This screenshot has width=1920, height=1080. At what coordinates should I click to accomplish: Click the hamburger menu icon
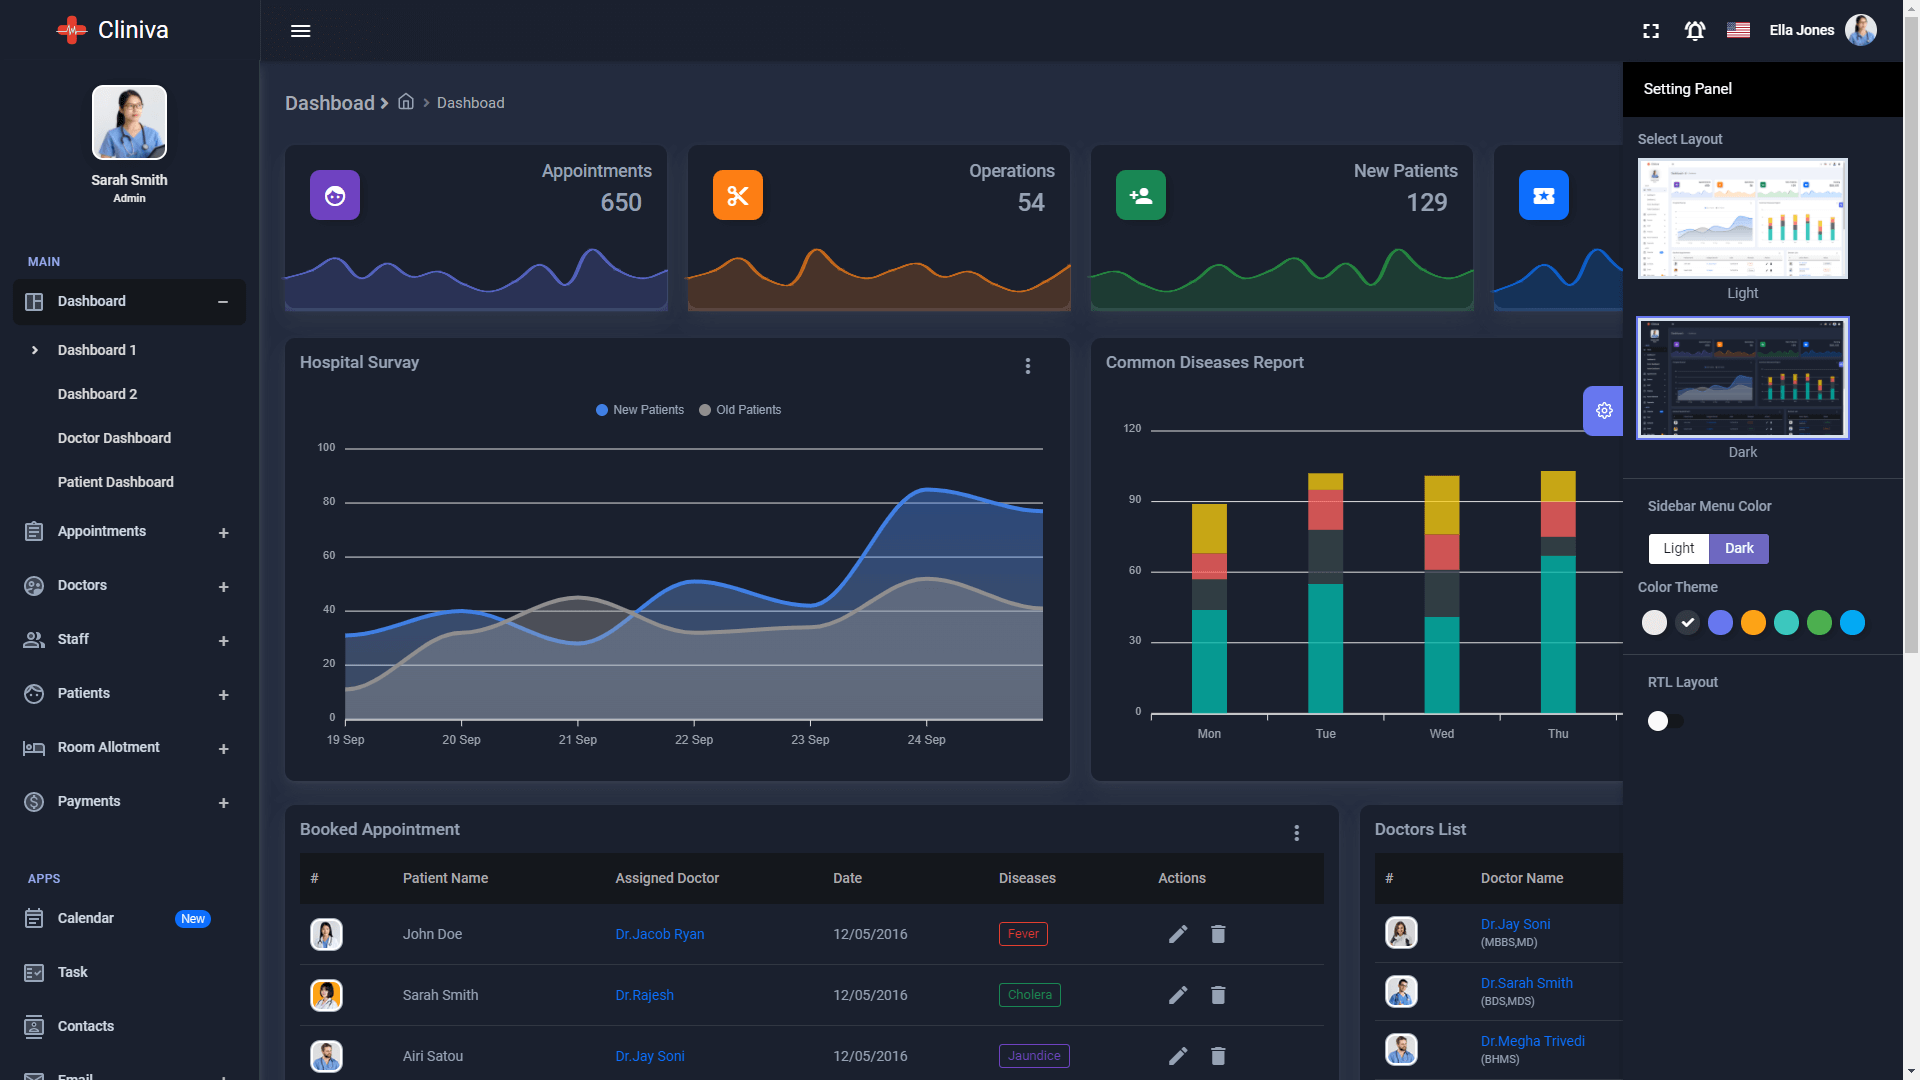(300, 31)
